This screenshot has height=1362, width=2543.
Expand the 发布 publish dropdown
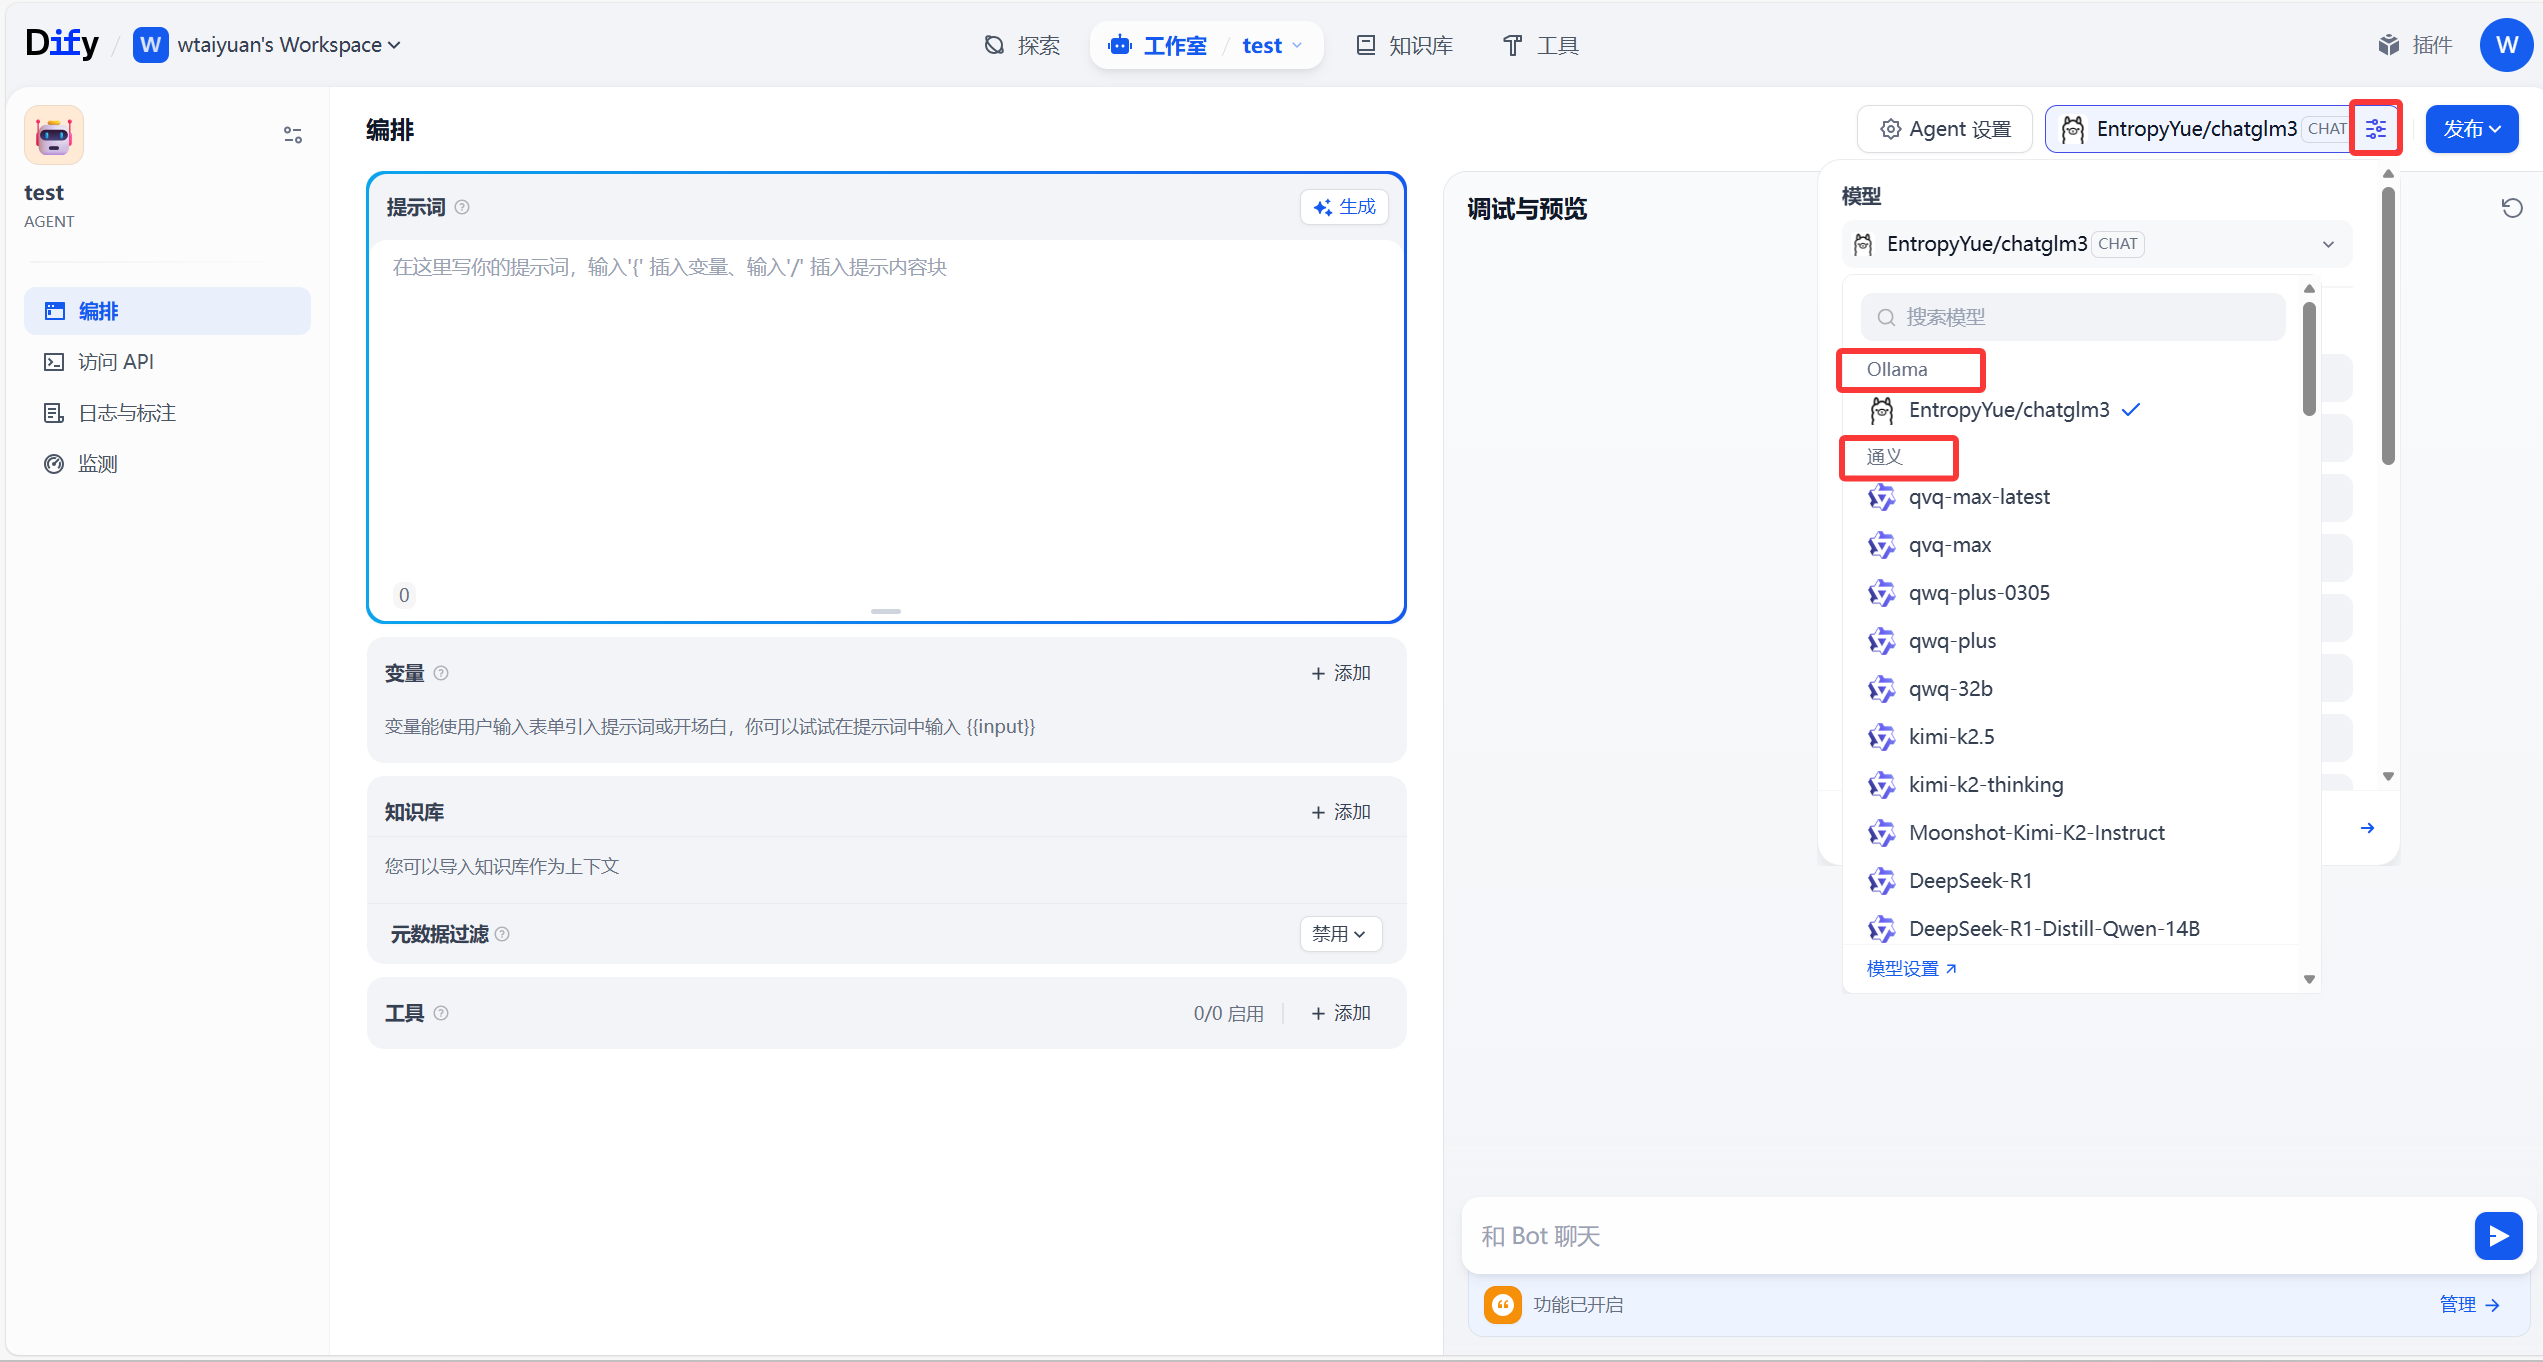[2471, 129]
